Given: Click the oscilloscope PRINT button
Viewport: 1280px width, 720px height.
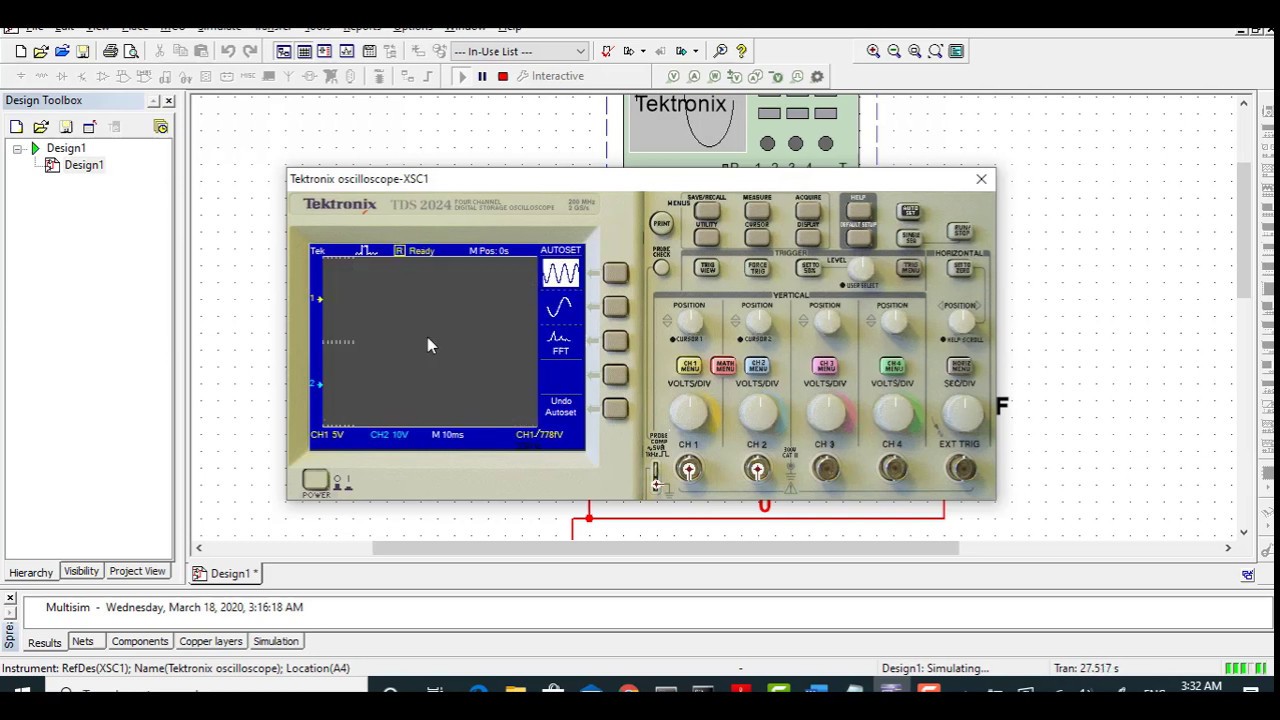Looking at the screenshot, I should pyautogui.click(x=661, y=223).
